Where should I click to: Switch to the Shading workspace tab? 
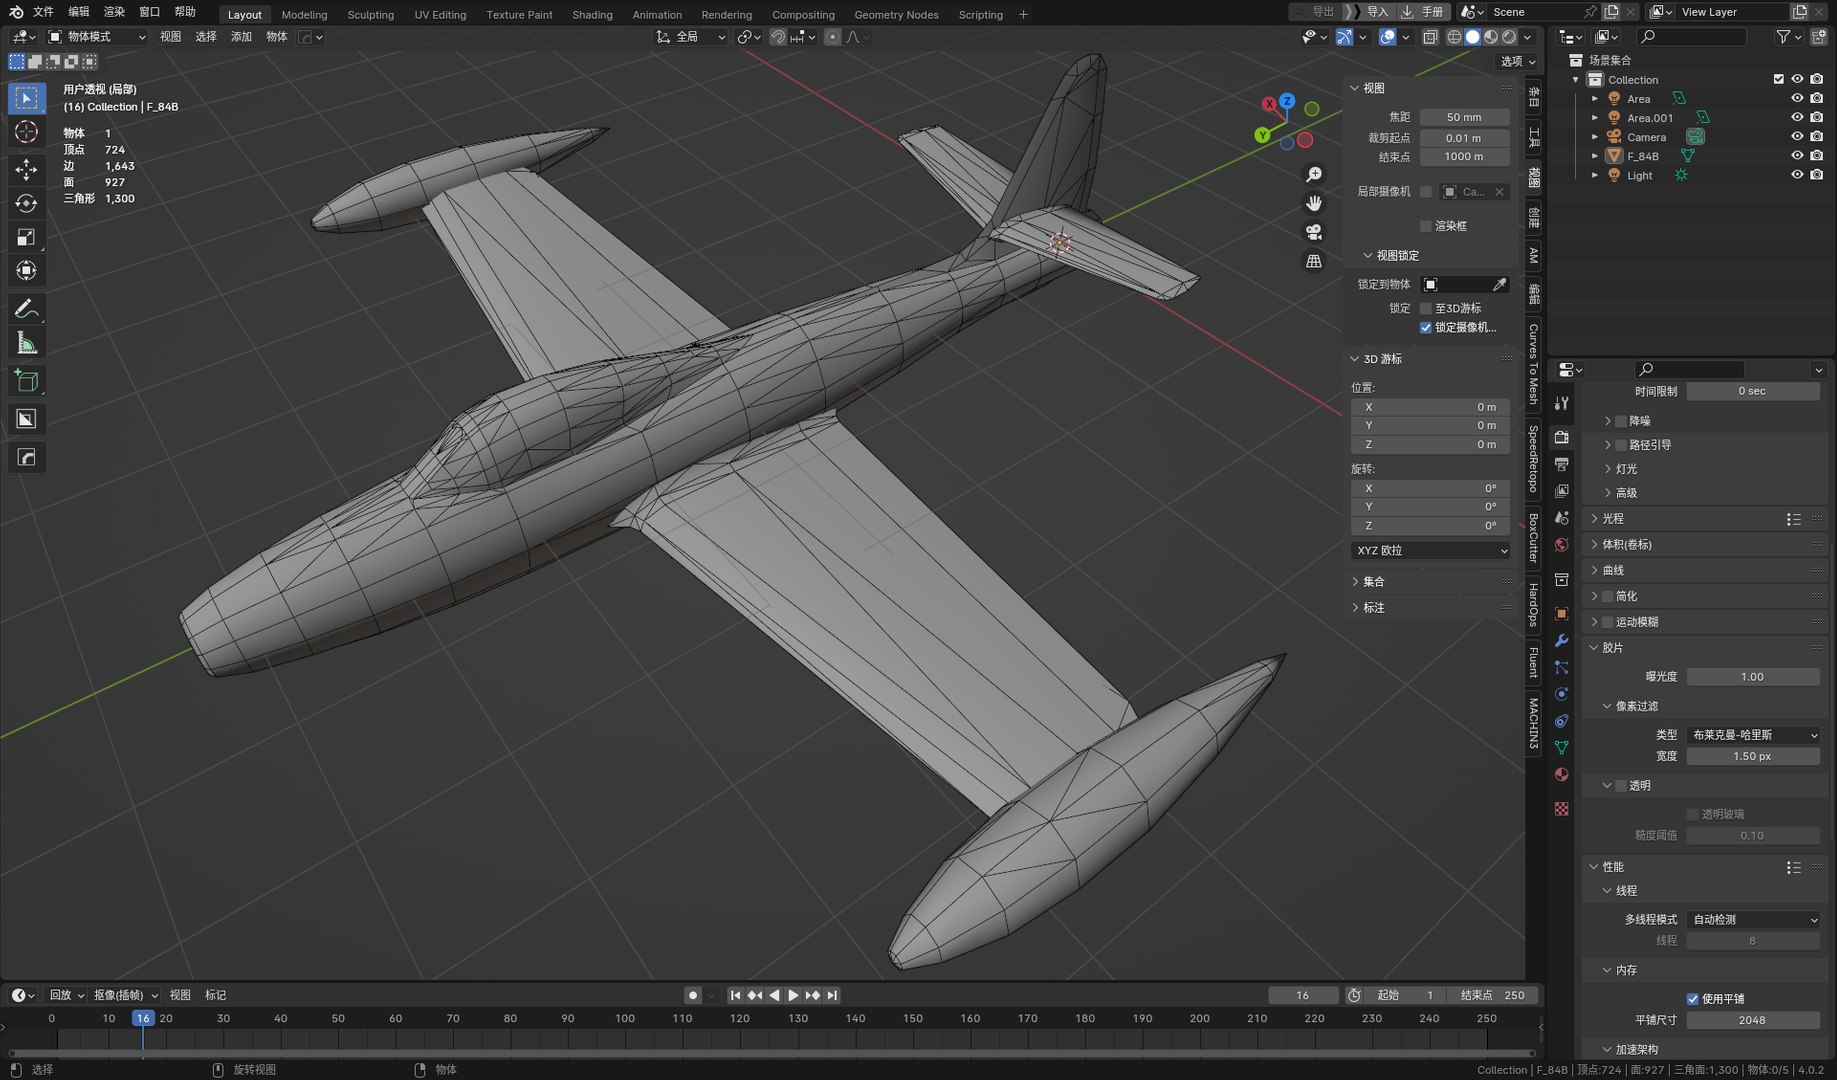[x=592, y=15]
